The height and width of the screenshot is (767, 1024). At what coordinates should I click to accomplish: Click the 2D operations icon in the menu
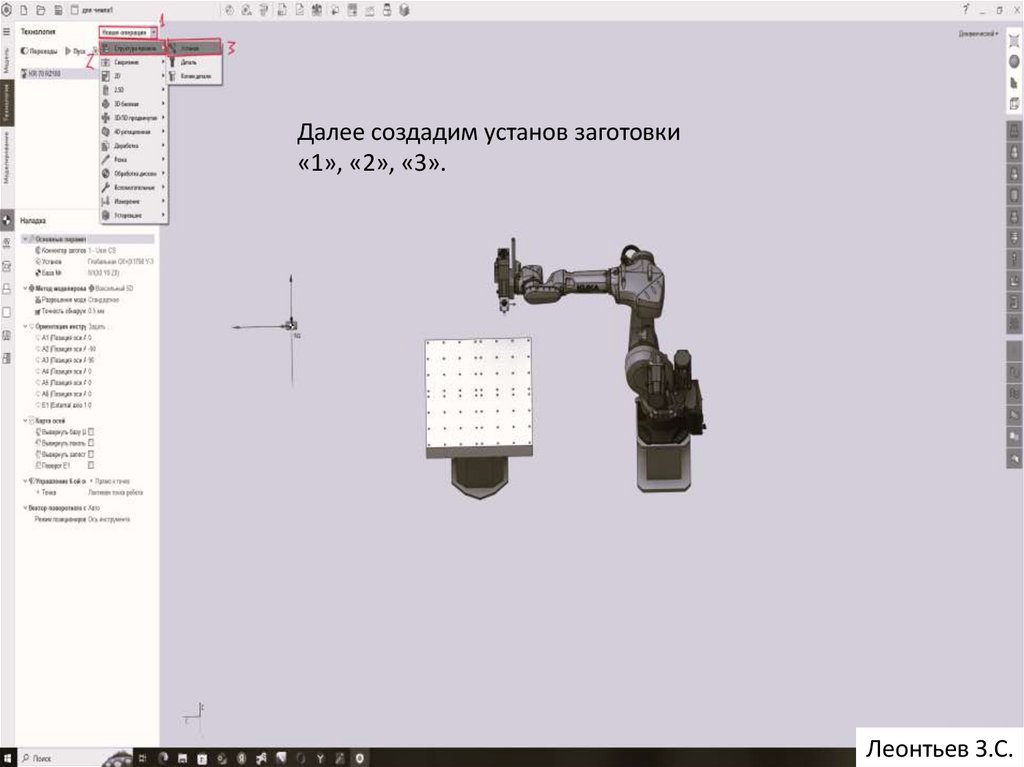(x=106, y=76)
